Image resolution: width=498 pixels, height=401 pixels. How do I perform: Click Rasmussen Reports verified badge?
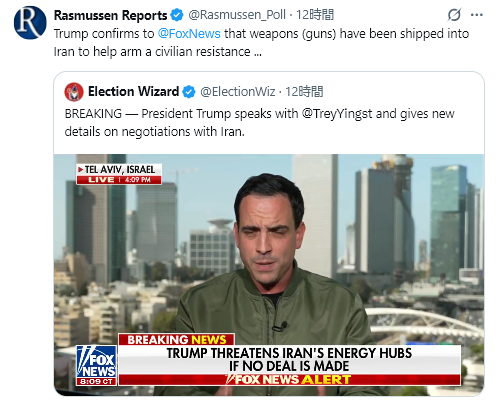click(177, 15)
